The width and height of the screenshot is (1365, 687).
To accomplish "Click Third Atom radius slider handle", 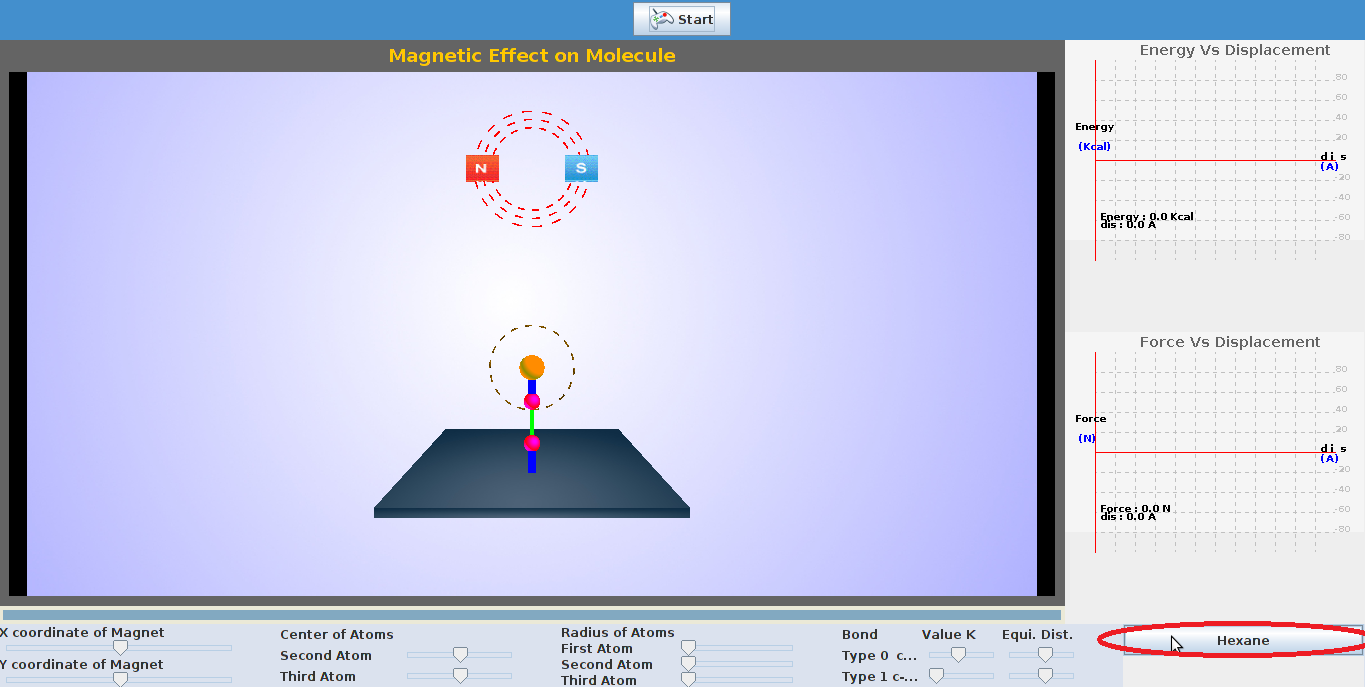I will tap(688, 680).
